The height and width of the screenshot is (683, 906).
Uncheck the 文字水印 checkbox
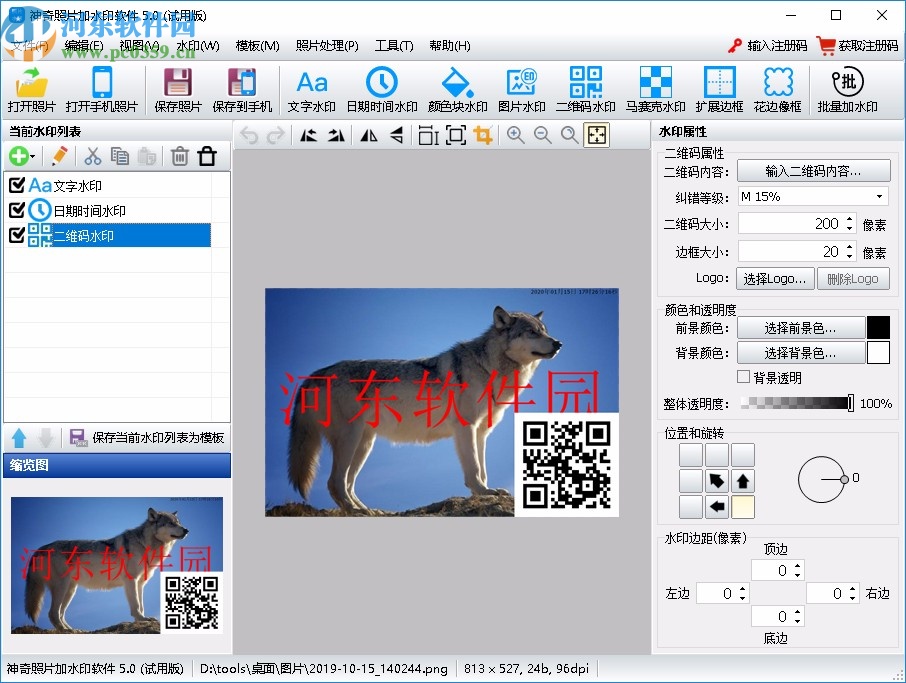coord(16,185)
